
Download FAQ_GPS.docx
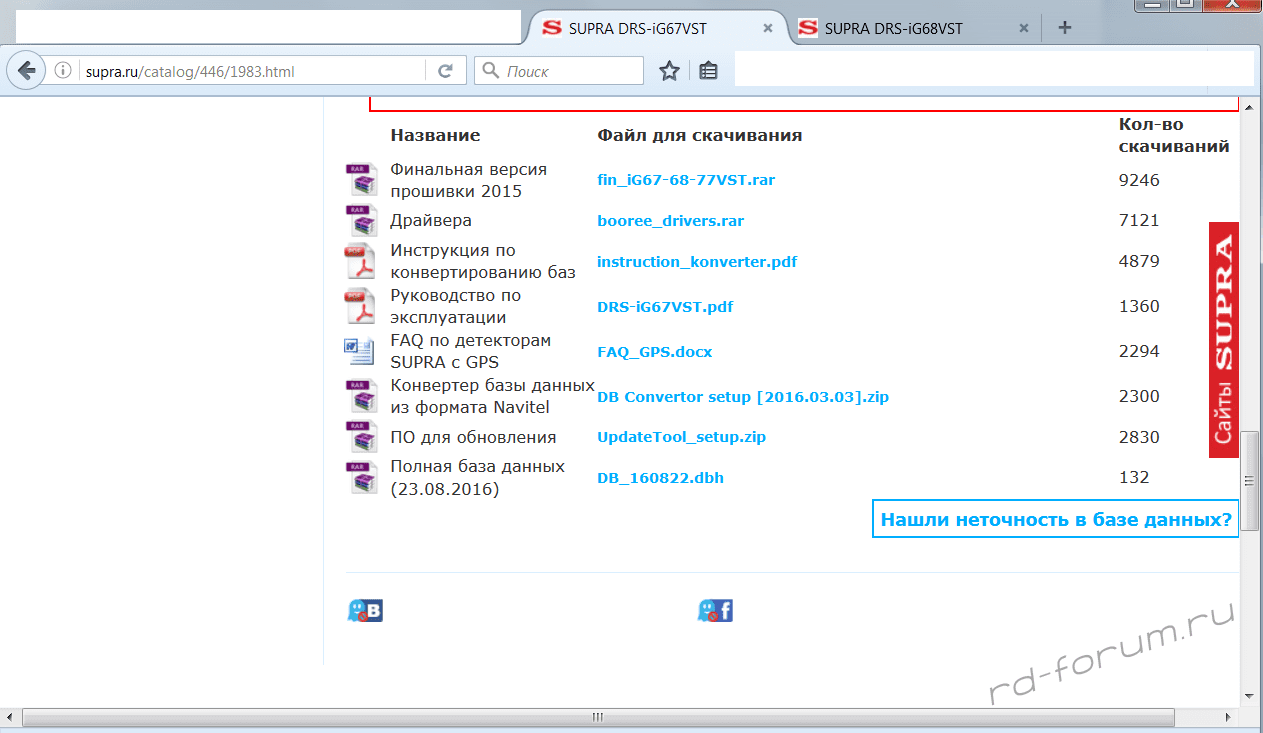coord(655,352)
